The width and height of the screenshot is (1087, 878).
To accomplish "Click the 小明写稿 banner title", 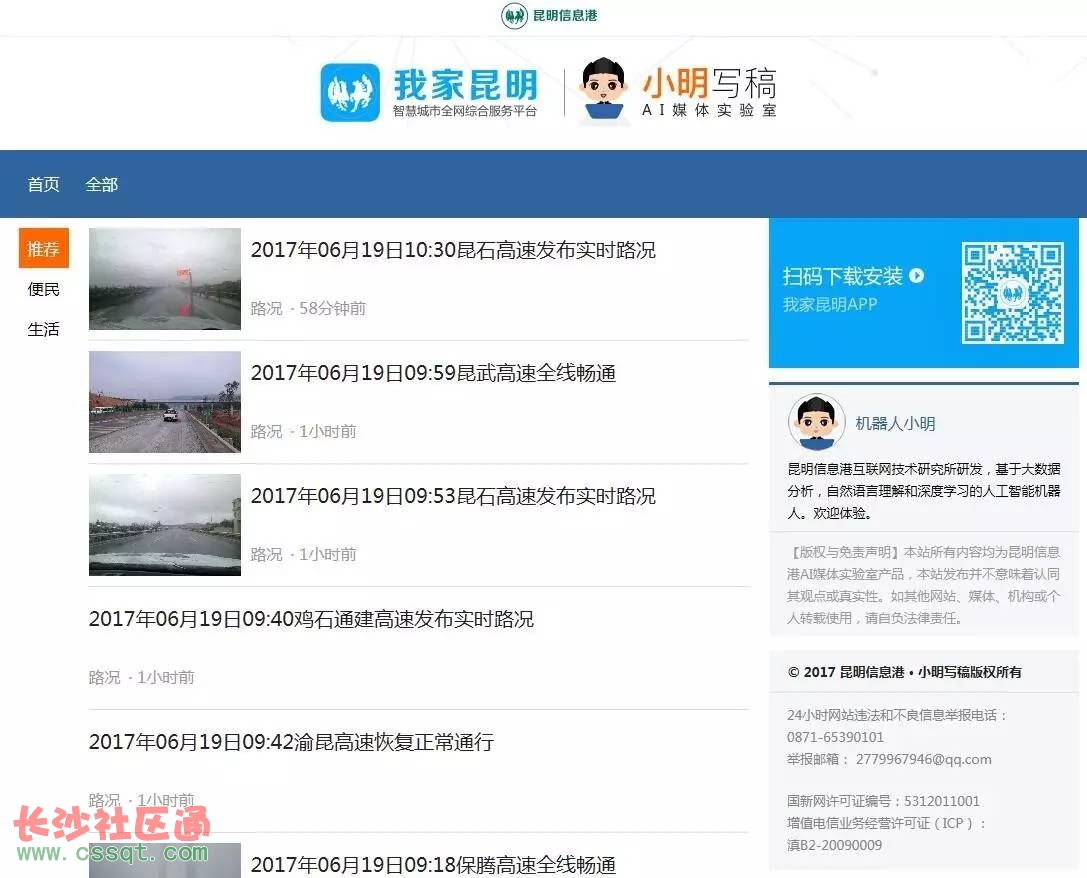I will [x=709, y=83].
